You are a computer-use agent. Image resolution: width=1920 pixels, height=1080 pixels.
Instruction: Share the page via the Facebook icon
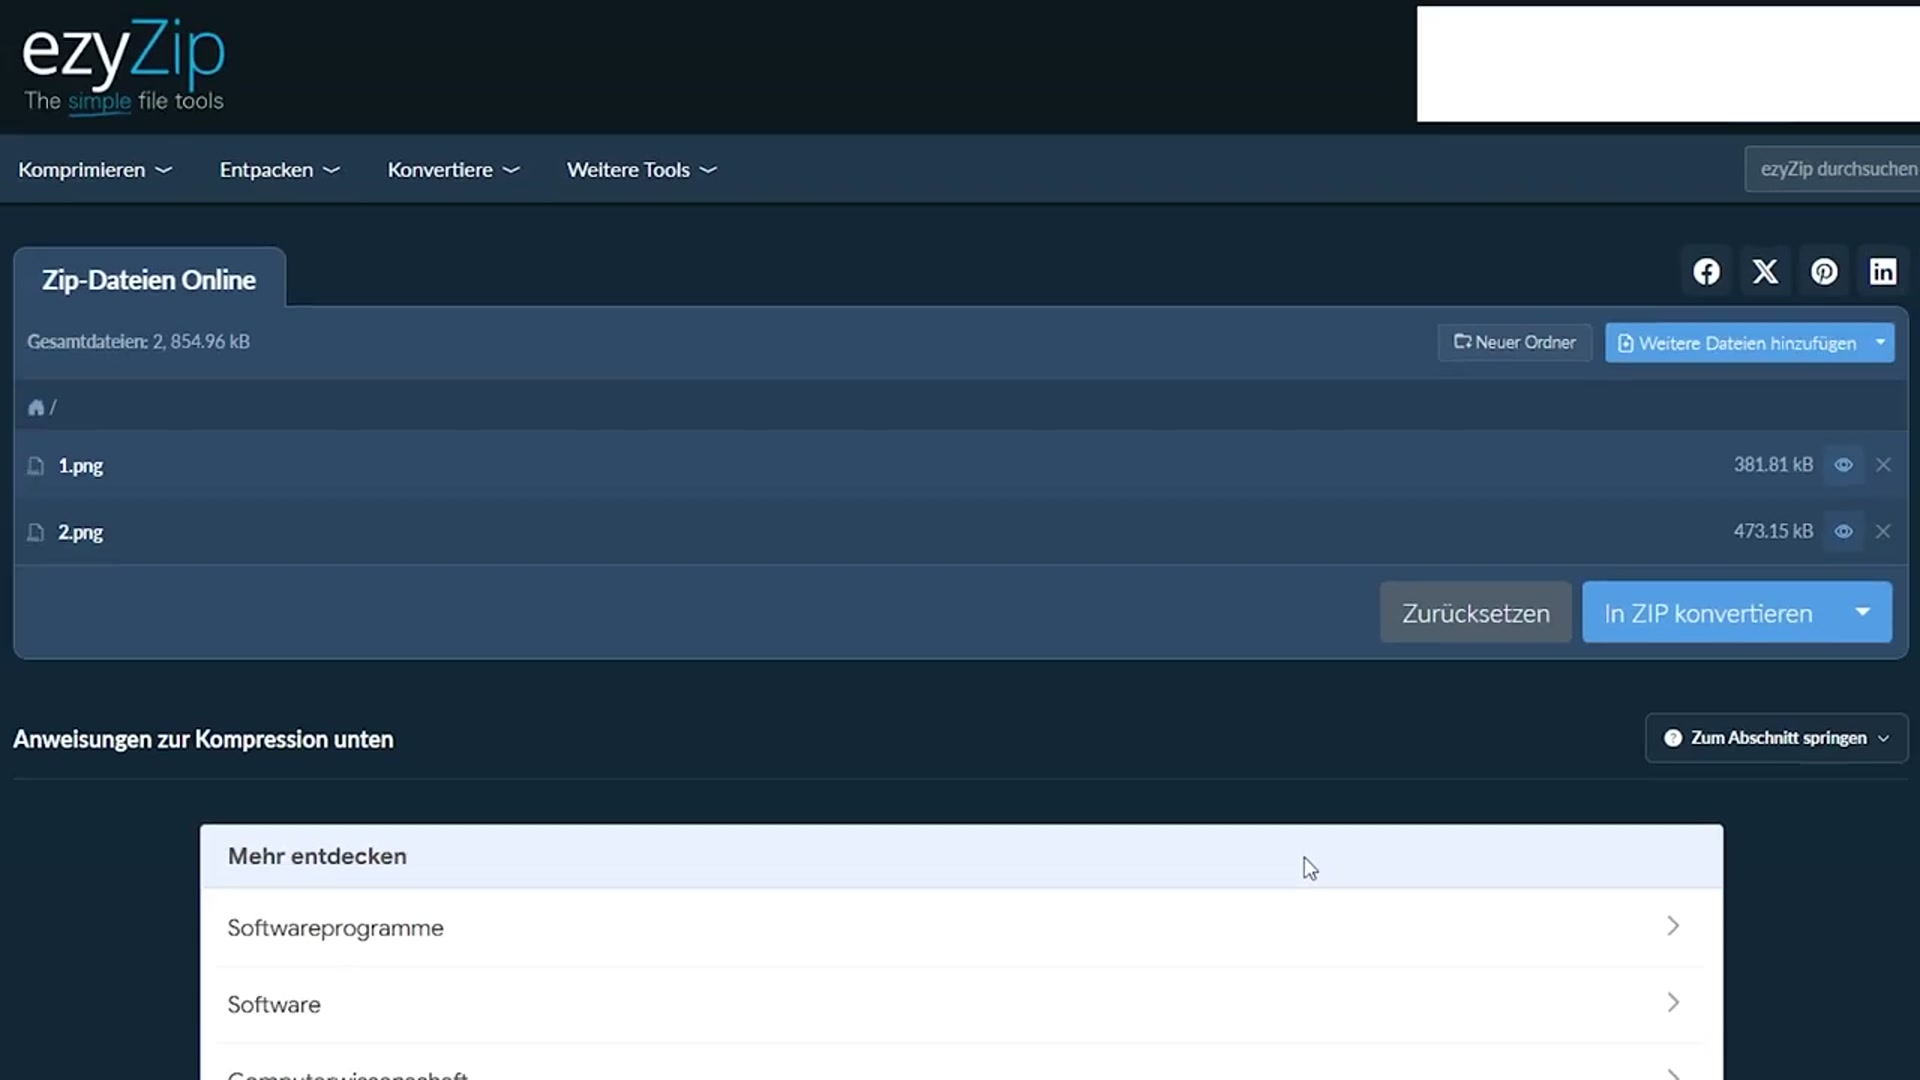[x=1706, y=272]
